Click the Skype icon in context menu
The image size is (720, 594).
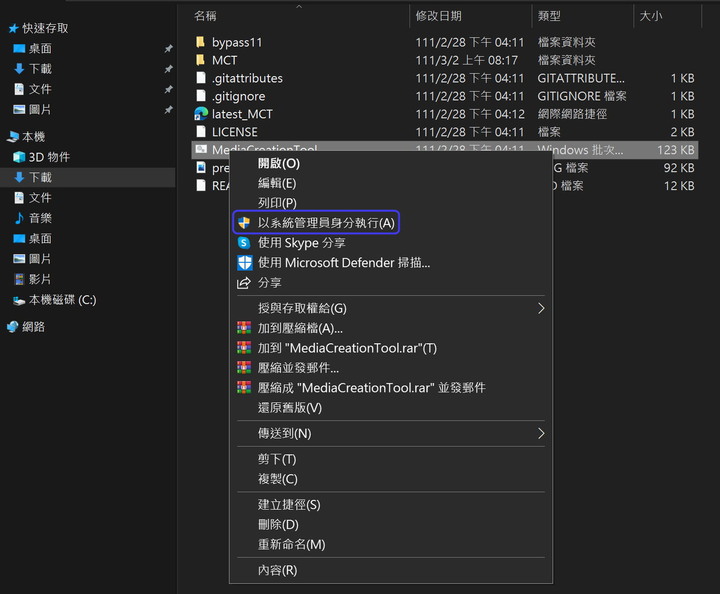tap(244, 243)
